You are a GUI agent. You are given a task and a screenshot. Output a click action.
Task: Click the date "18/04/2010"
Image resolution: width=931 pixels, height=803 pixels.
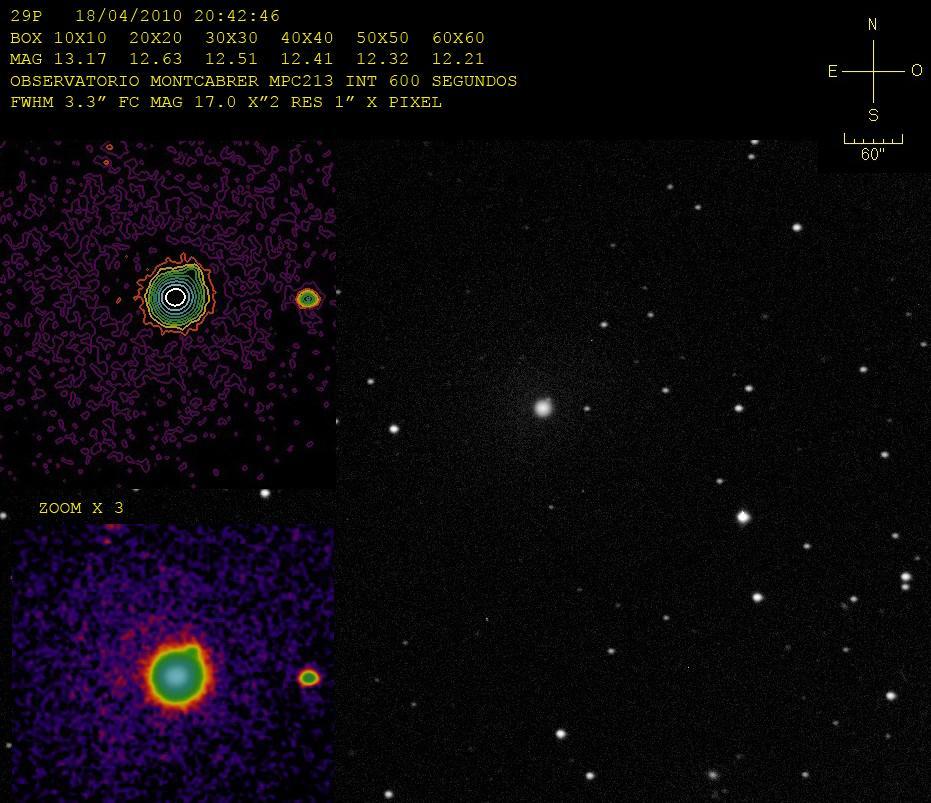[x=128, y=16]
